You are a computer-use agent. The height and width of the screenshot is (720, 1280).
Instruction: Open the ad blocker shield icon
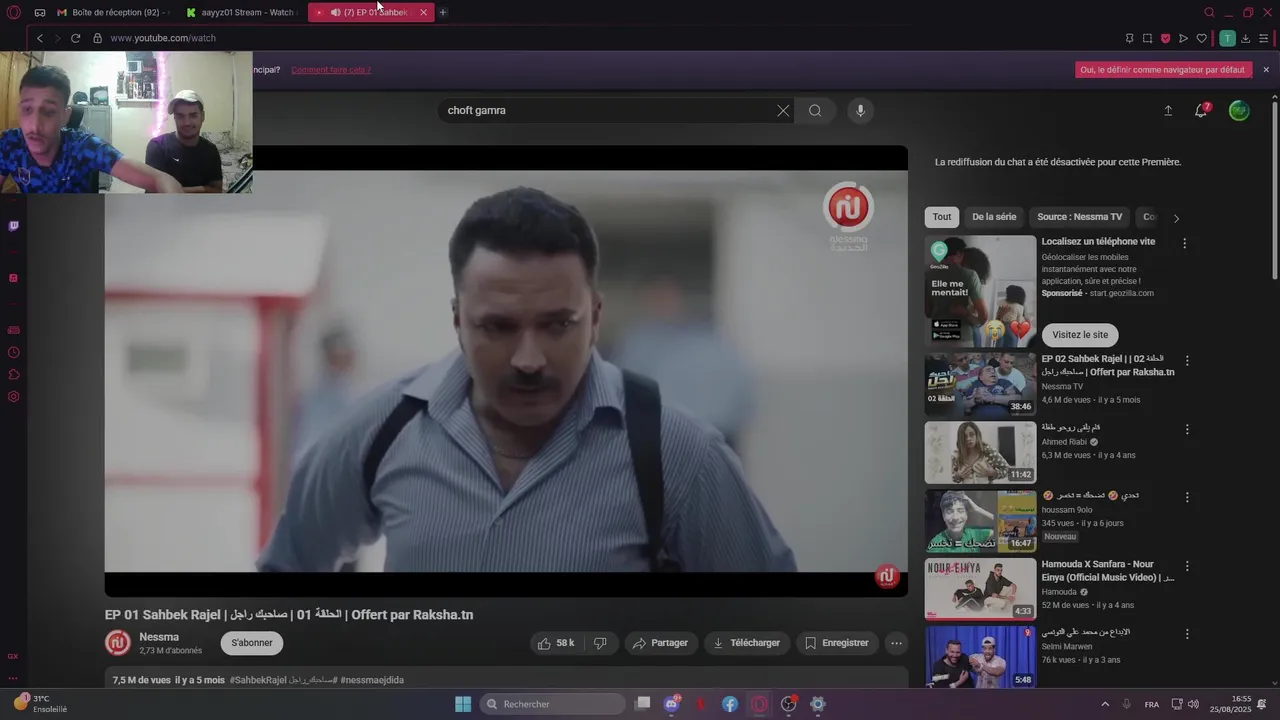coord(1165,38)
